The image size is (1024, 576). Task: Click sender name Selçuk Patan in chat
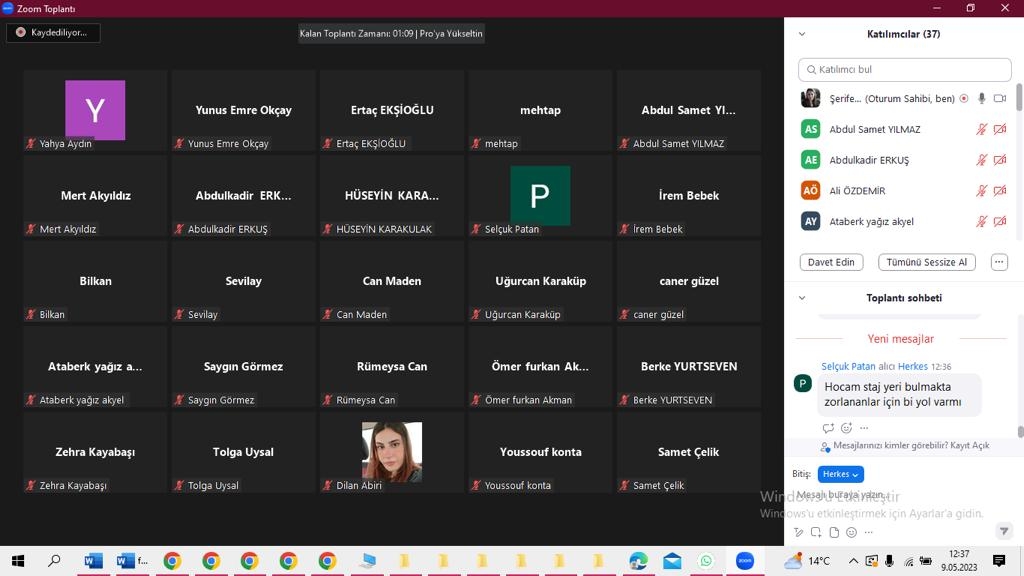pos(848,366)
